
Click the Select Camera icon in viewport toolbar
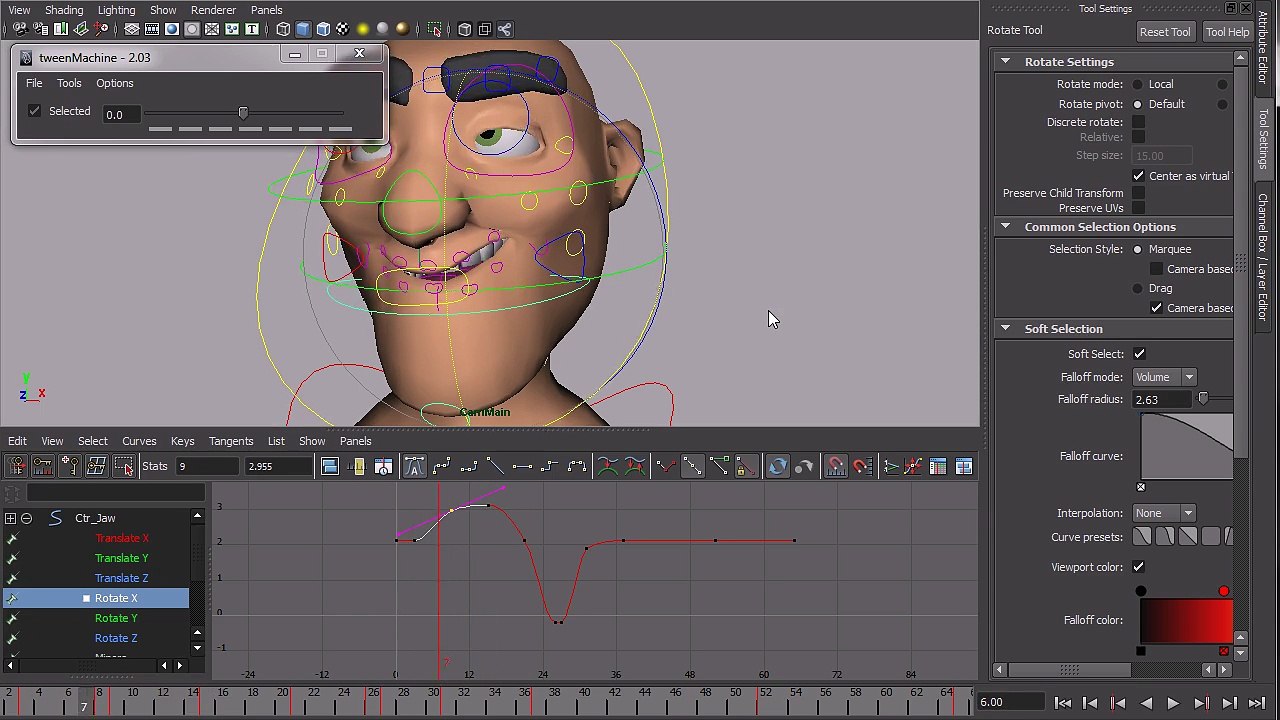19,29
